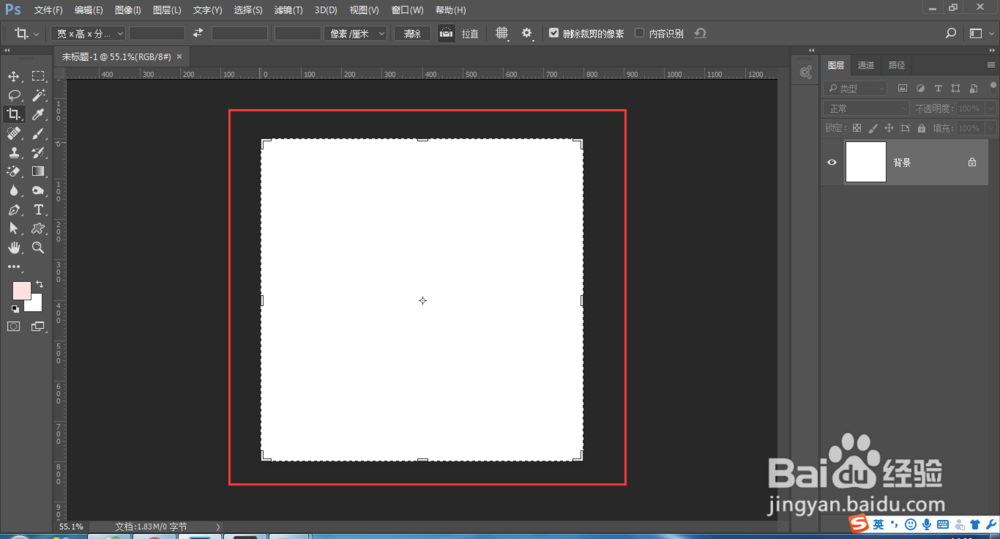Toggle smart object layer filter
Image resolution: width=1000 pixels, height=539 pixels.
click(x=973, y=89)
